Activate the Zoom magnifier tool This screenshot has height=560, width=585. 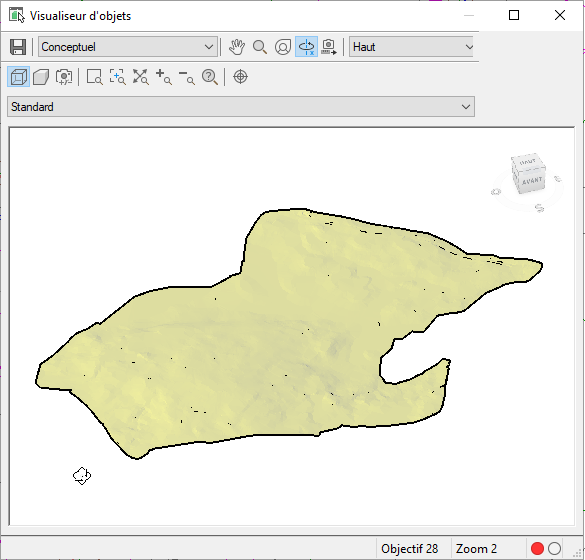click(260, 47)
